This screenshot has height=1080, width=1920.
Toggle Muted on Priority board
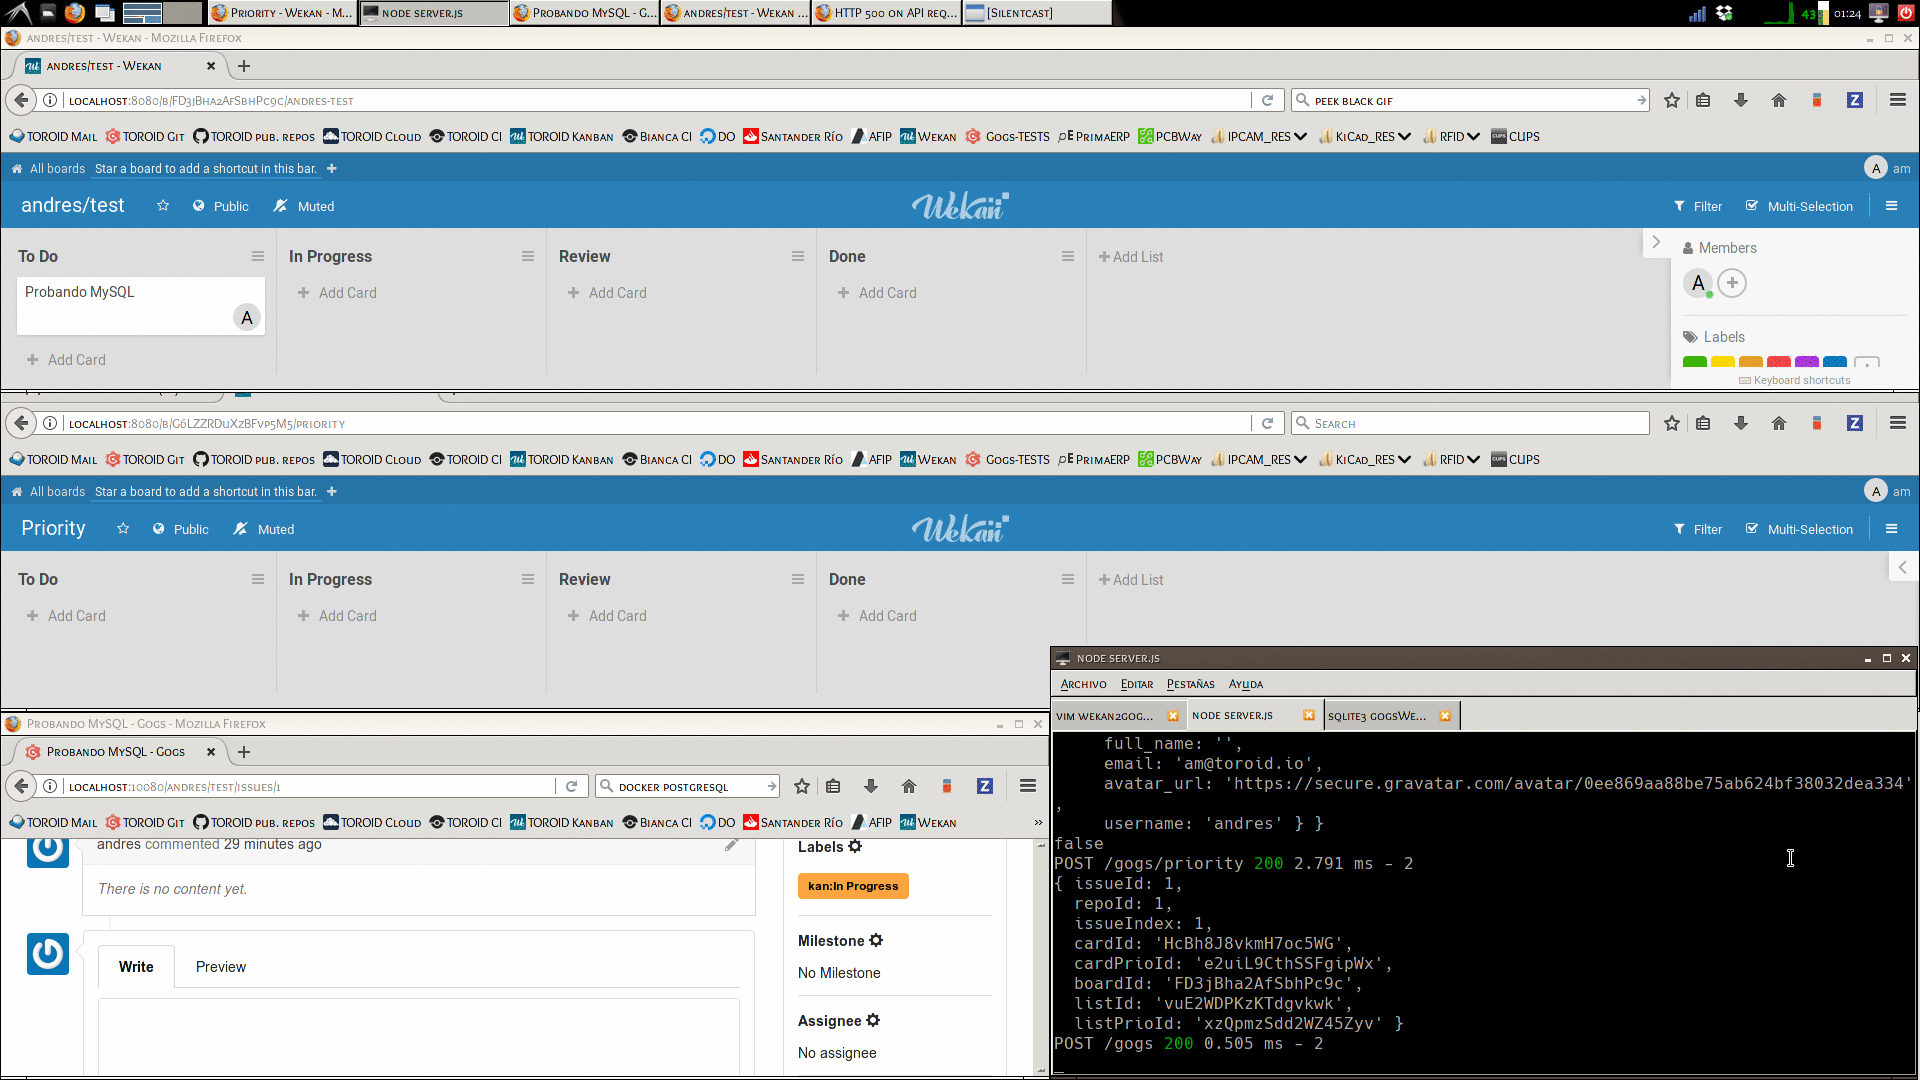(x=264, y=530)
